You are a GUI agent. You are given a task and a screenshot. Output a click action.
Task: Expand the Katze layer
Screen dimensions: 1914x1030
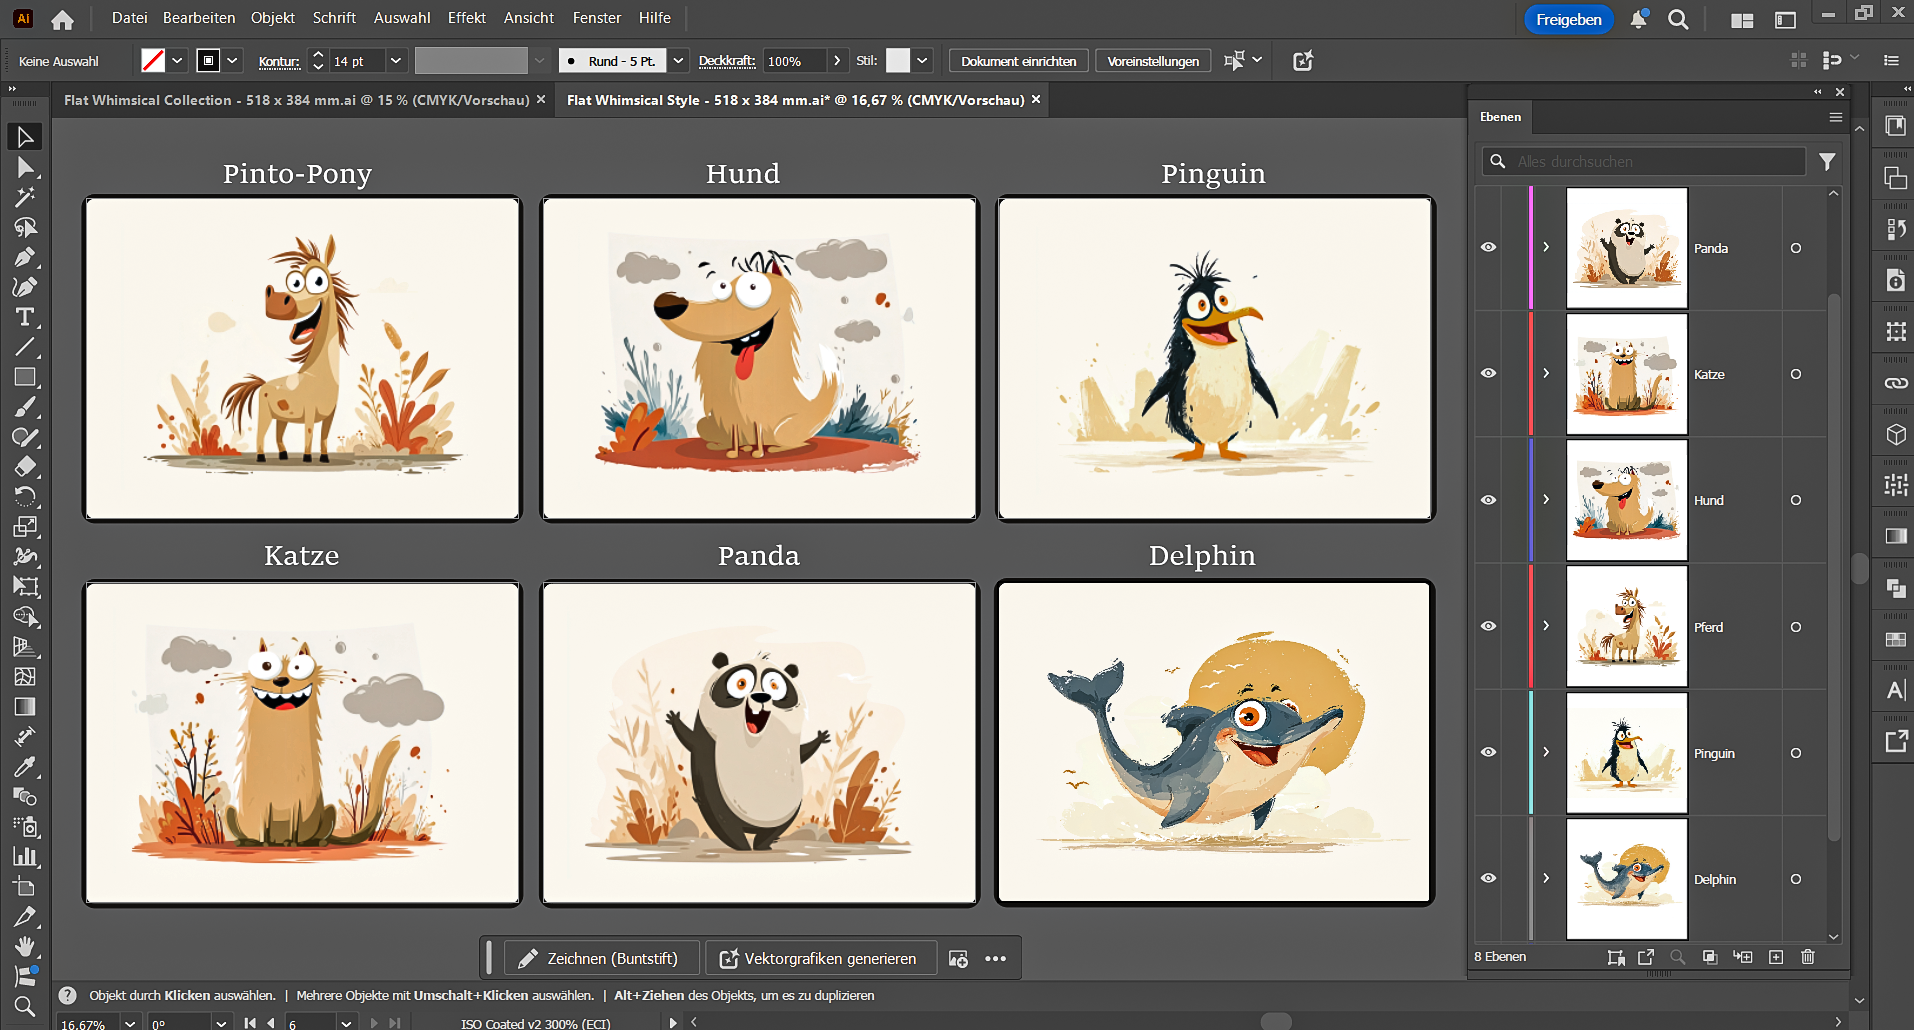coord(1546,373)
